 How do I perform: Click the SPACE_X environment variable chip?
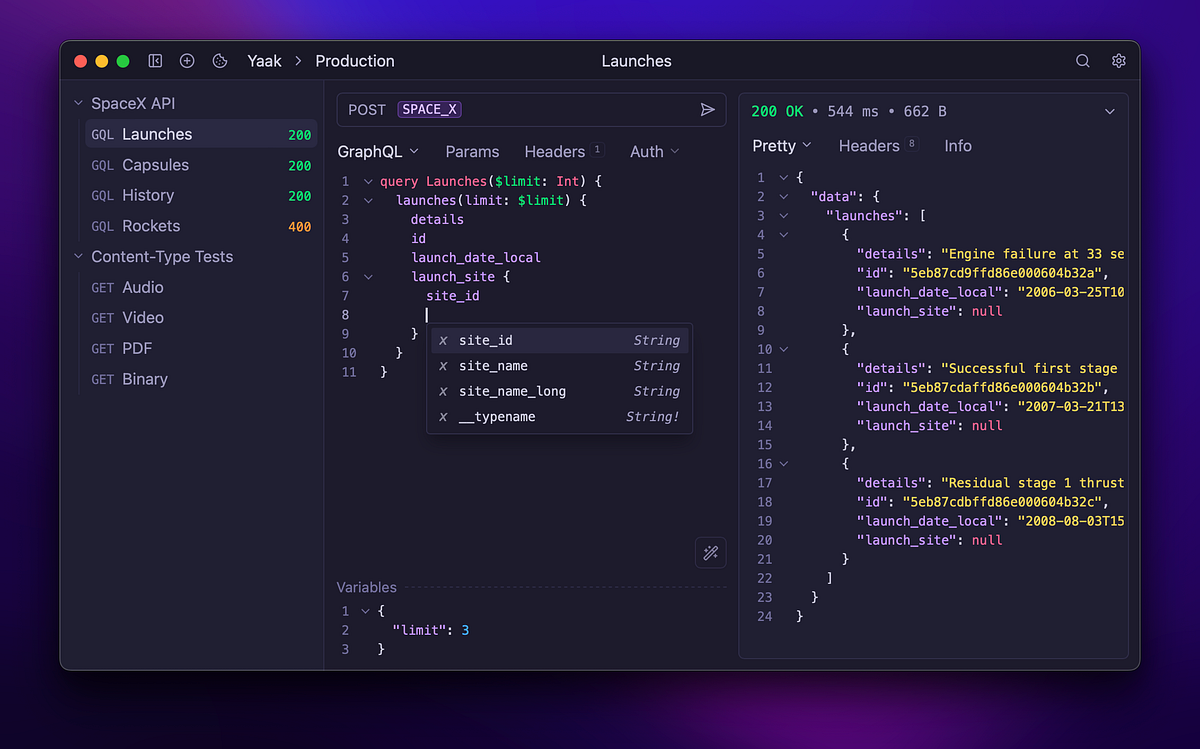[x=429, y=109]
